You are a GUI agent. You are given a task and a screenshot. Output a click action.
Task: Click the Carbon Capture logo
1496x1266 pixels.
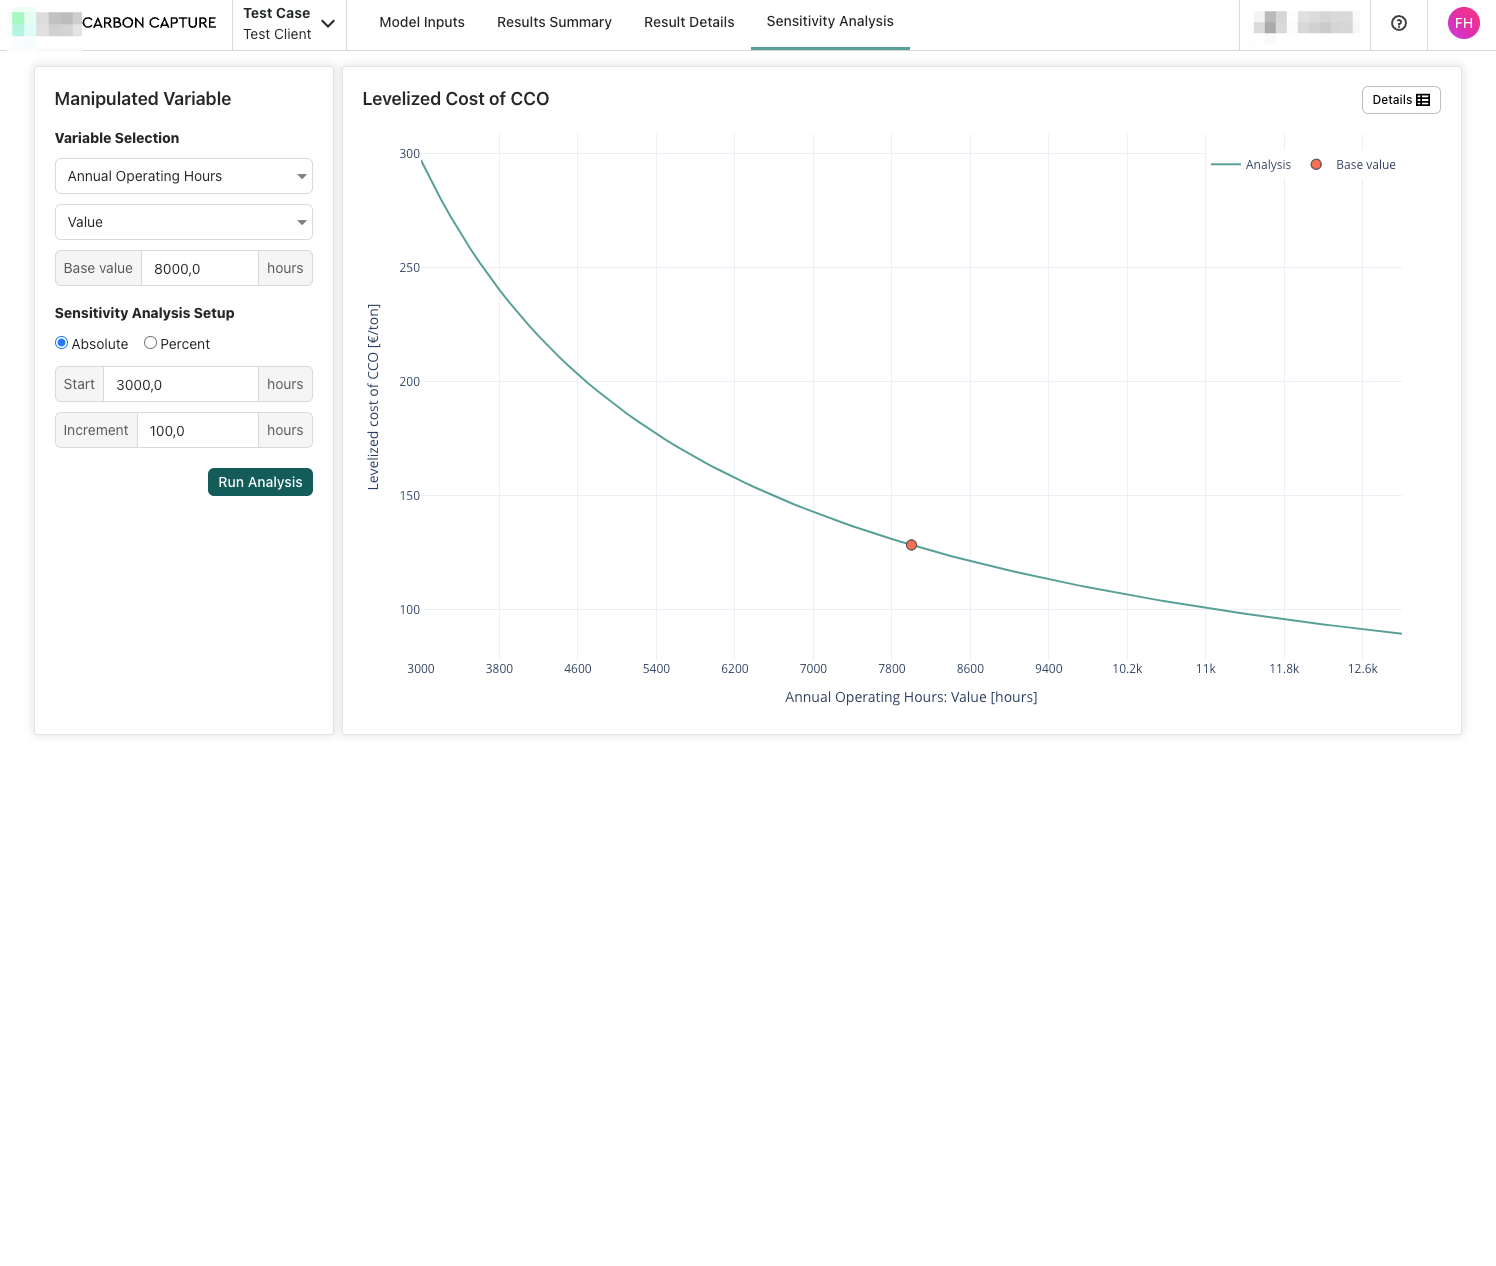coord(115,23)
